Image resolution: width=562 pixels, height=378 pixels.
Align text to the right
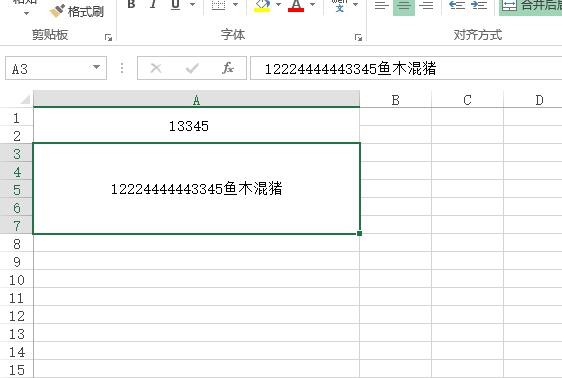click(426, 5)
